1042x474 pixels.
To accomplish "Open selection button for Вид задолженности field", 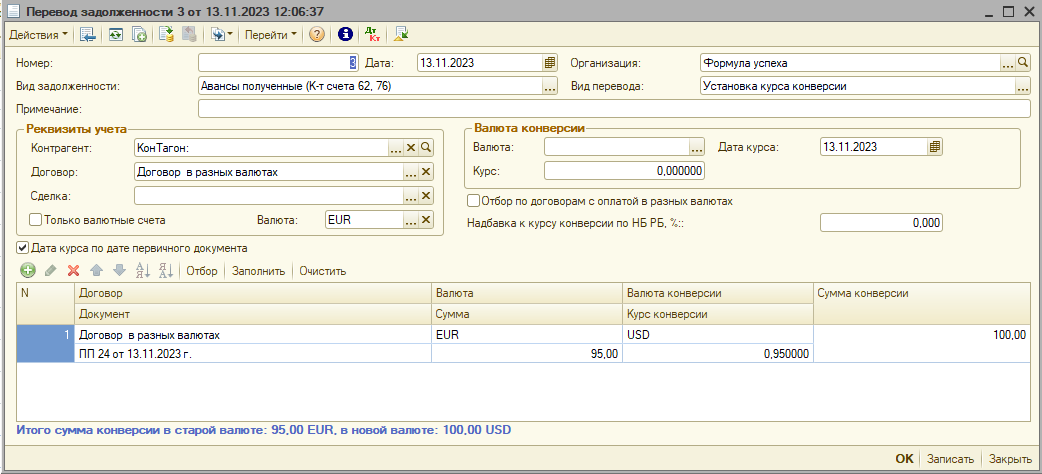I will point(549,86).
